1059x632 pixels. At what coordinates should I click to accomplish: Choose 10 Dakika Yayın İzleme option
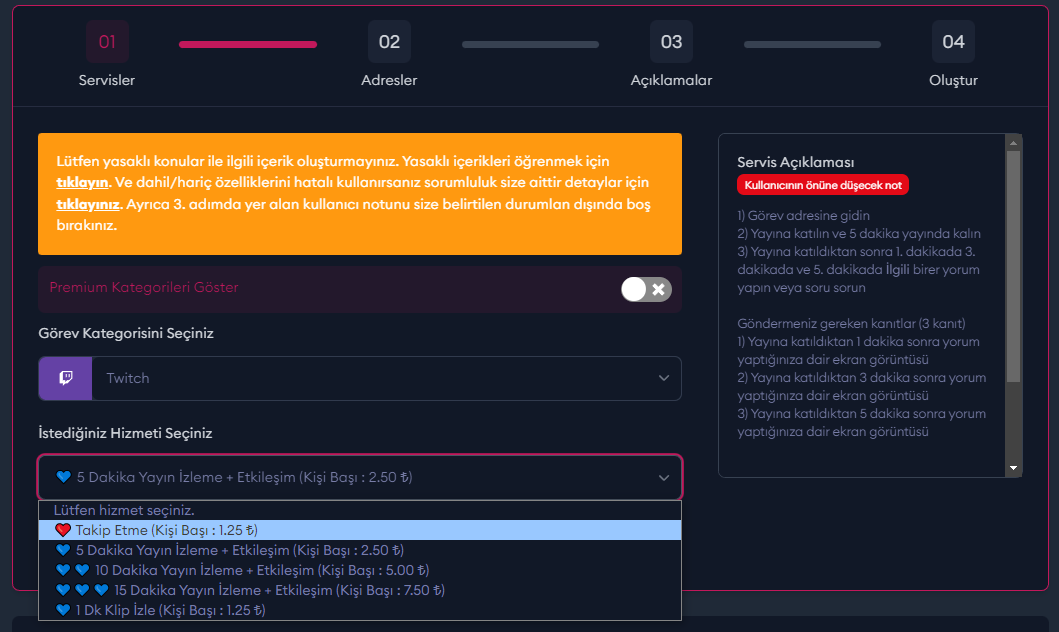(360, 571)
